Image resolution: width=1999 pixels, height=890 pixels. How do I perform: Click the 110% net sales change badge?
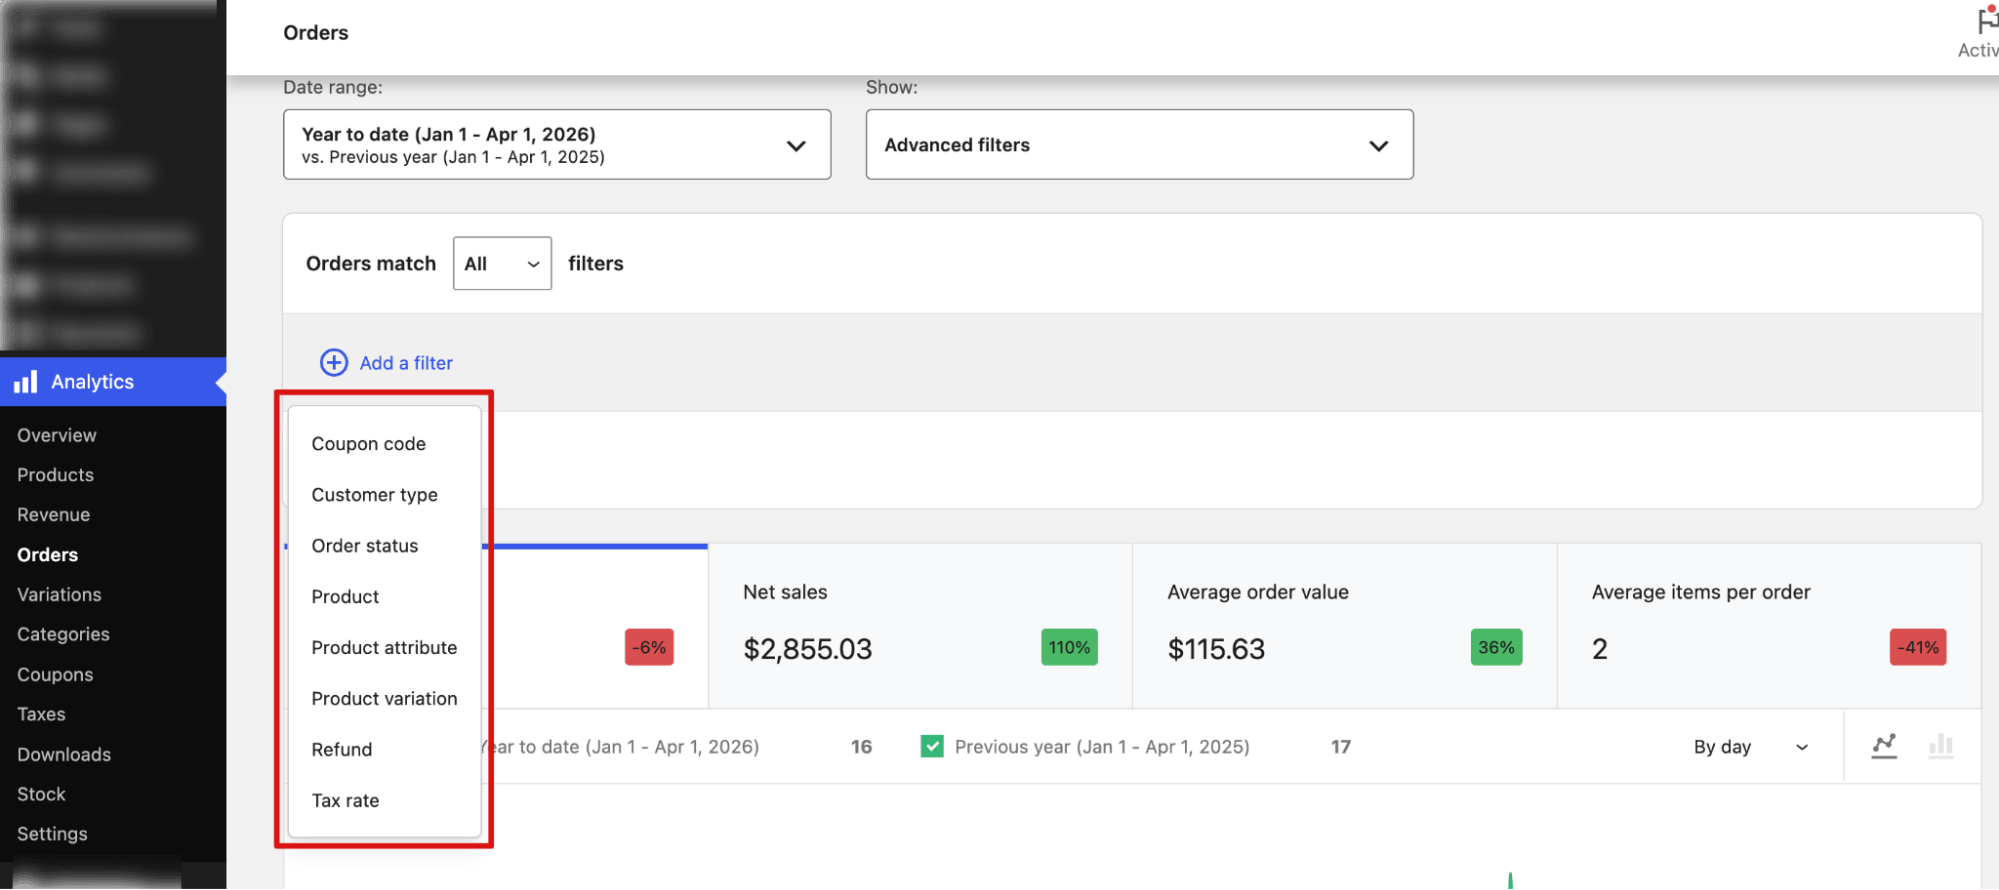1069,647
